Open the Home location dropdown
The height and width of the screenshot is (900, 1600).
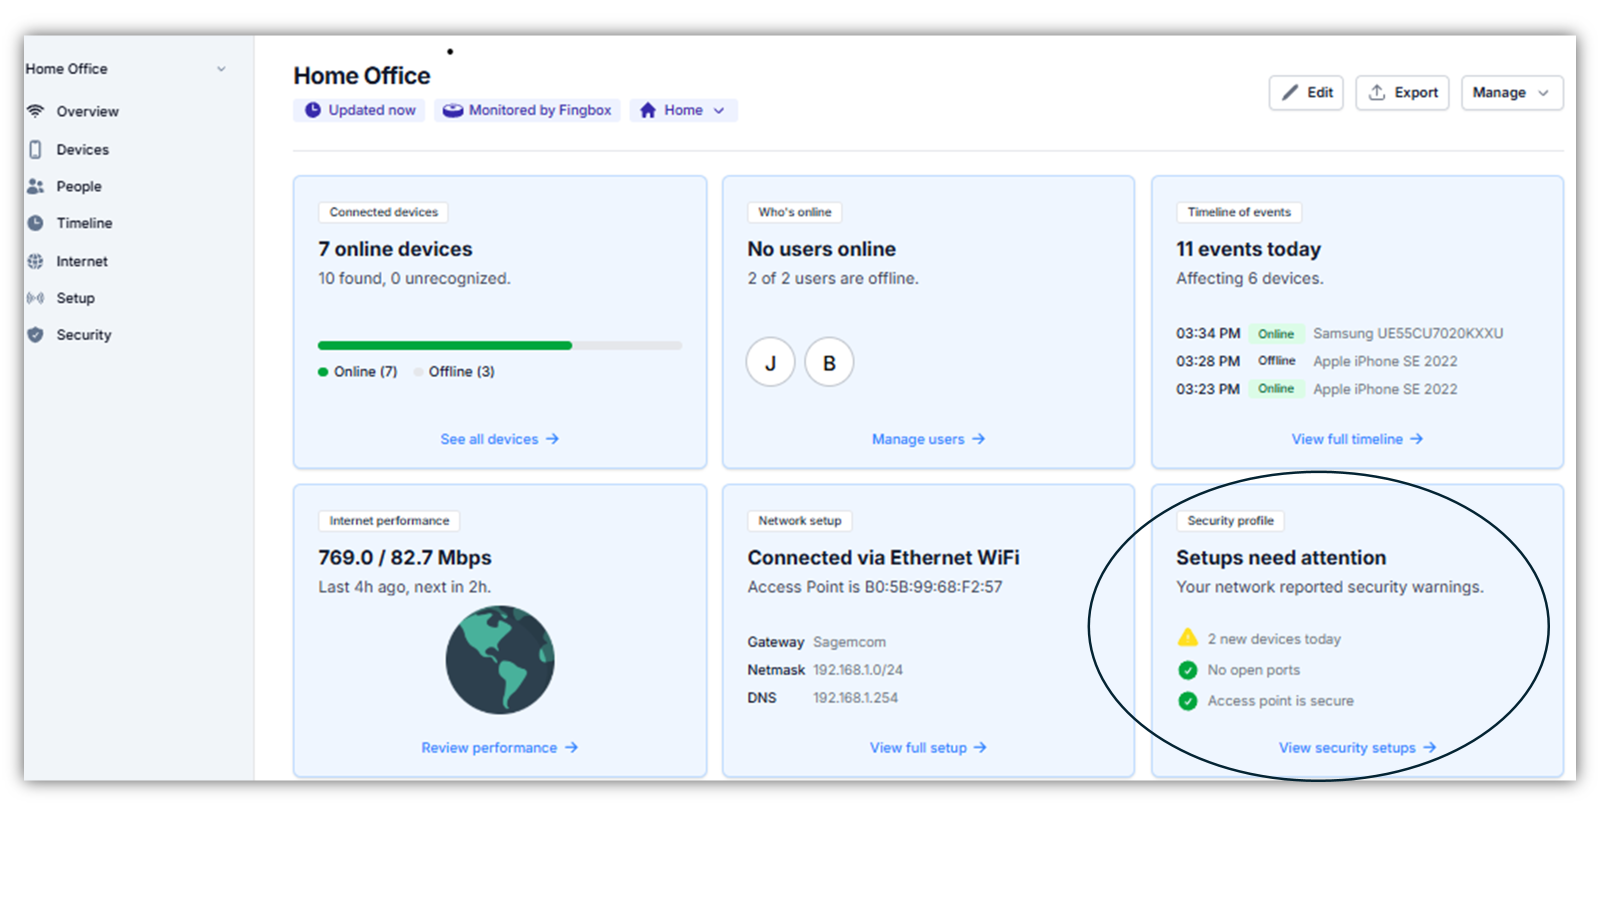click(x=684, y=110)
